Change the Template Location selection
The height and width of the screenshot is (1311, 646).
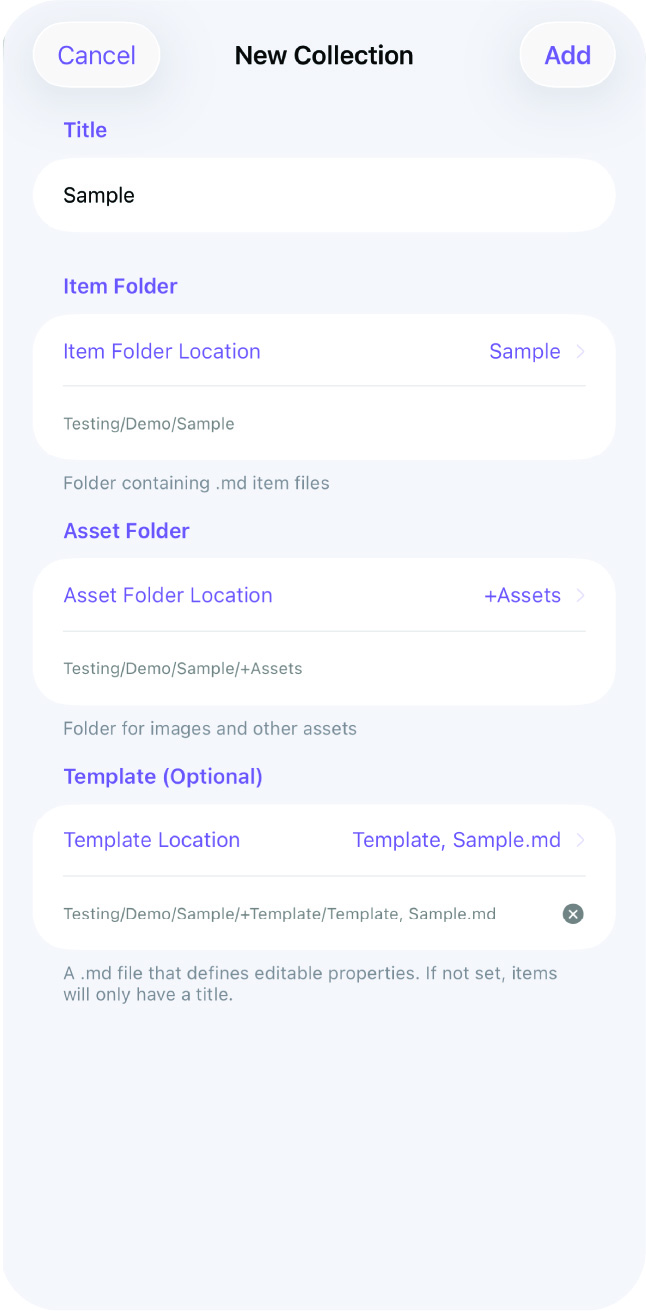(x=151, y=840)
